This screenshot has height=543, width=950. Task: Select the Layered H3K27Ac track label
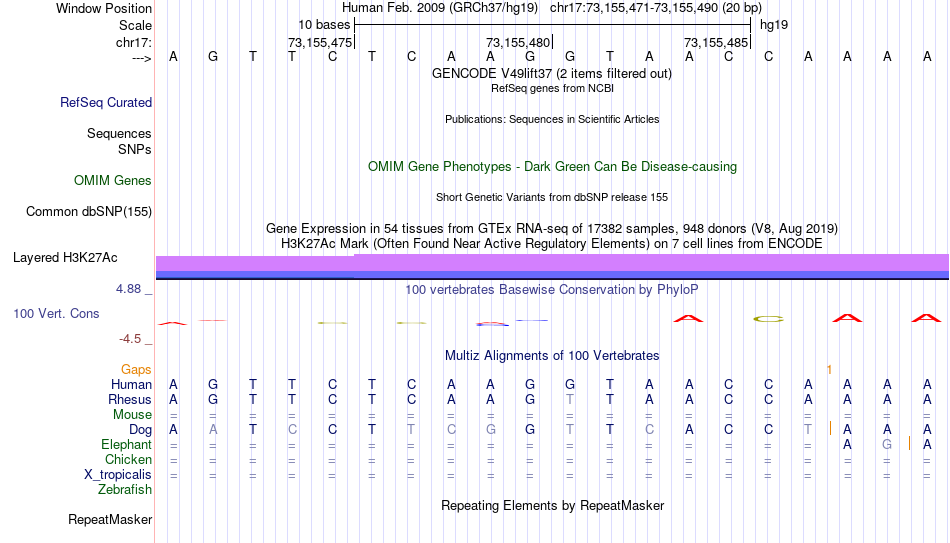click(x=65, y=258)
